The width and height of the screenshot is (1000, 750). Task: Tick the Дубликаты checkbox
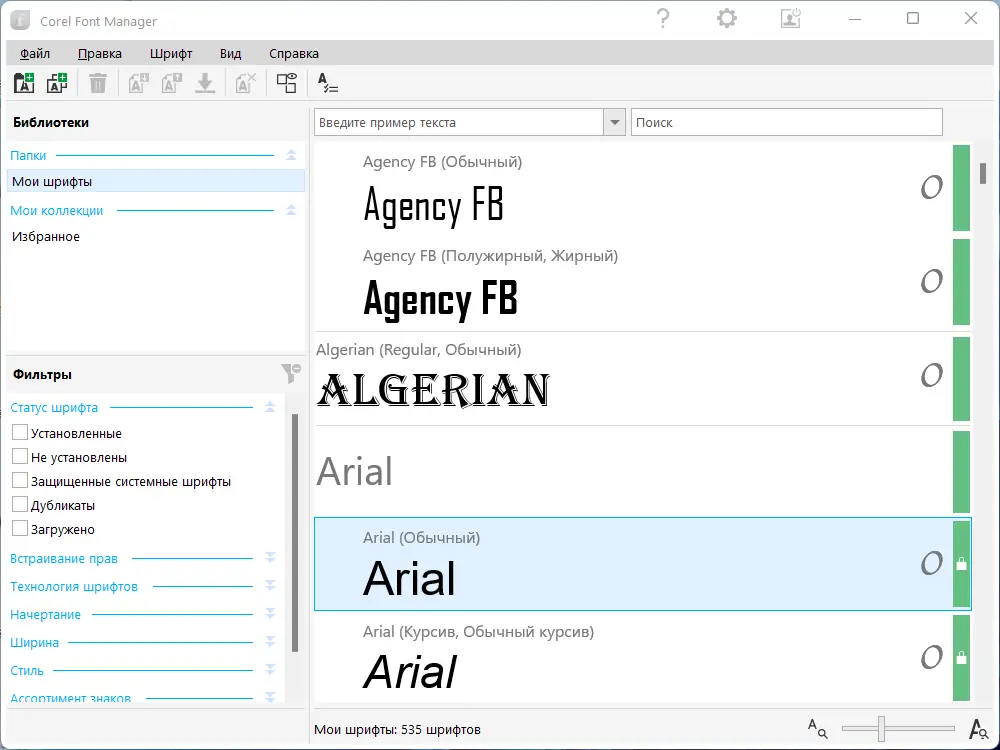coord(20,504)
